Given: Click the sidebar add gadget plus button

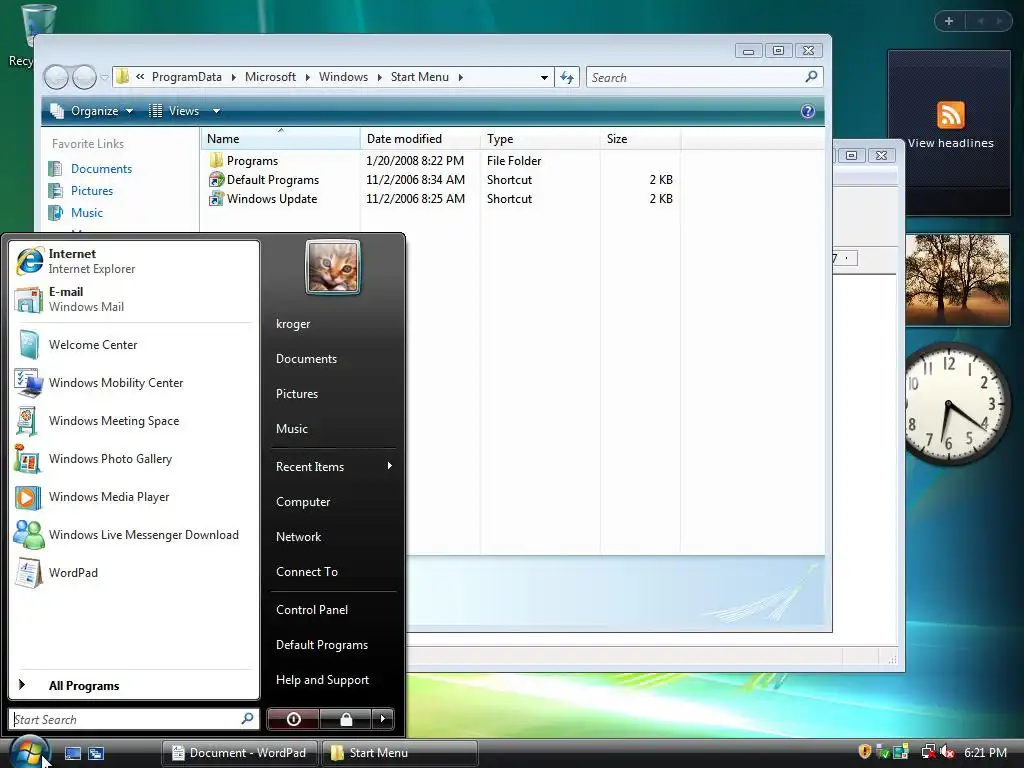Looking at the screenshot, I should point(949,21).
